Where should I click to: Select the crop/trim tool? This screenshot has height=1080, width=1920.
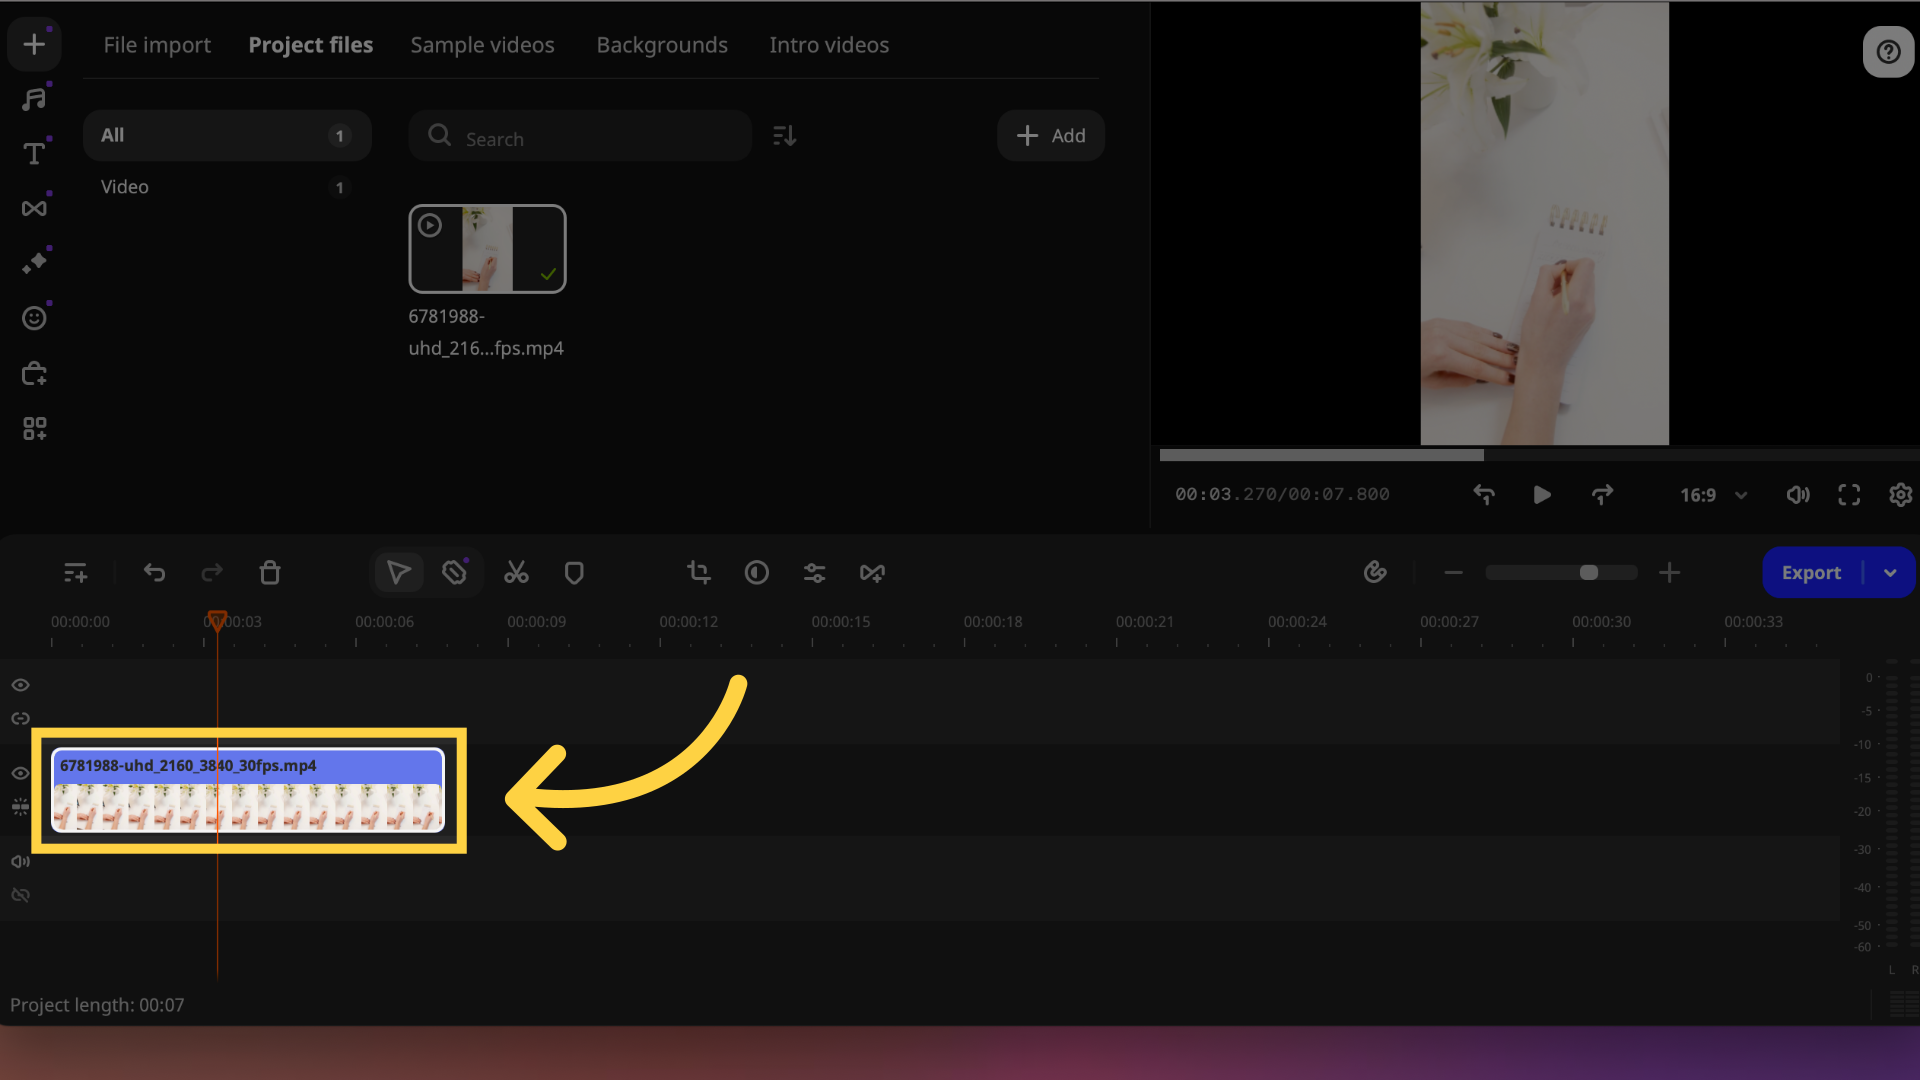pos(698,572)
